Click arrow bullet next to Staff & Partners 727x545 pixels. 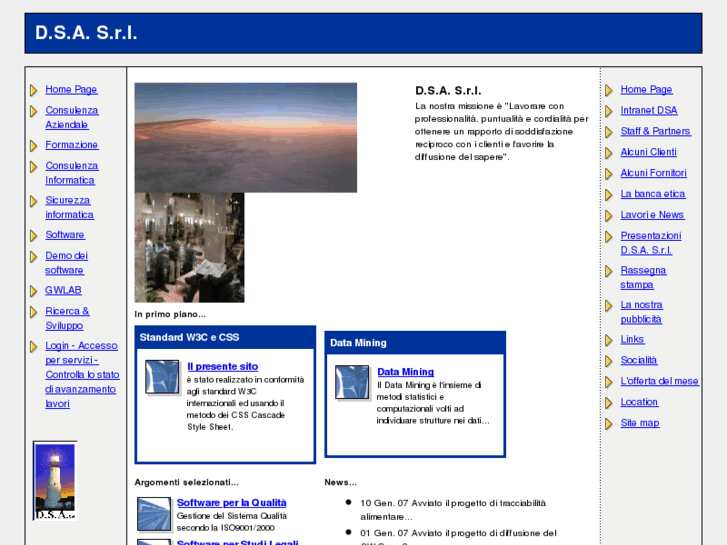609,132
